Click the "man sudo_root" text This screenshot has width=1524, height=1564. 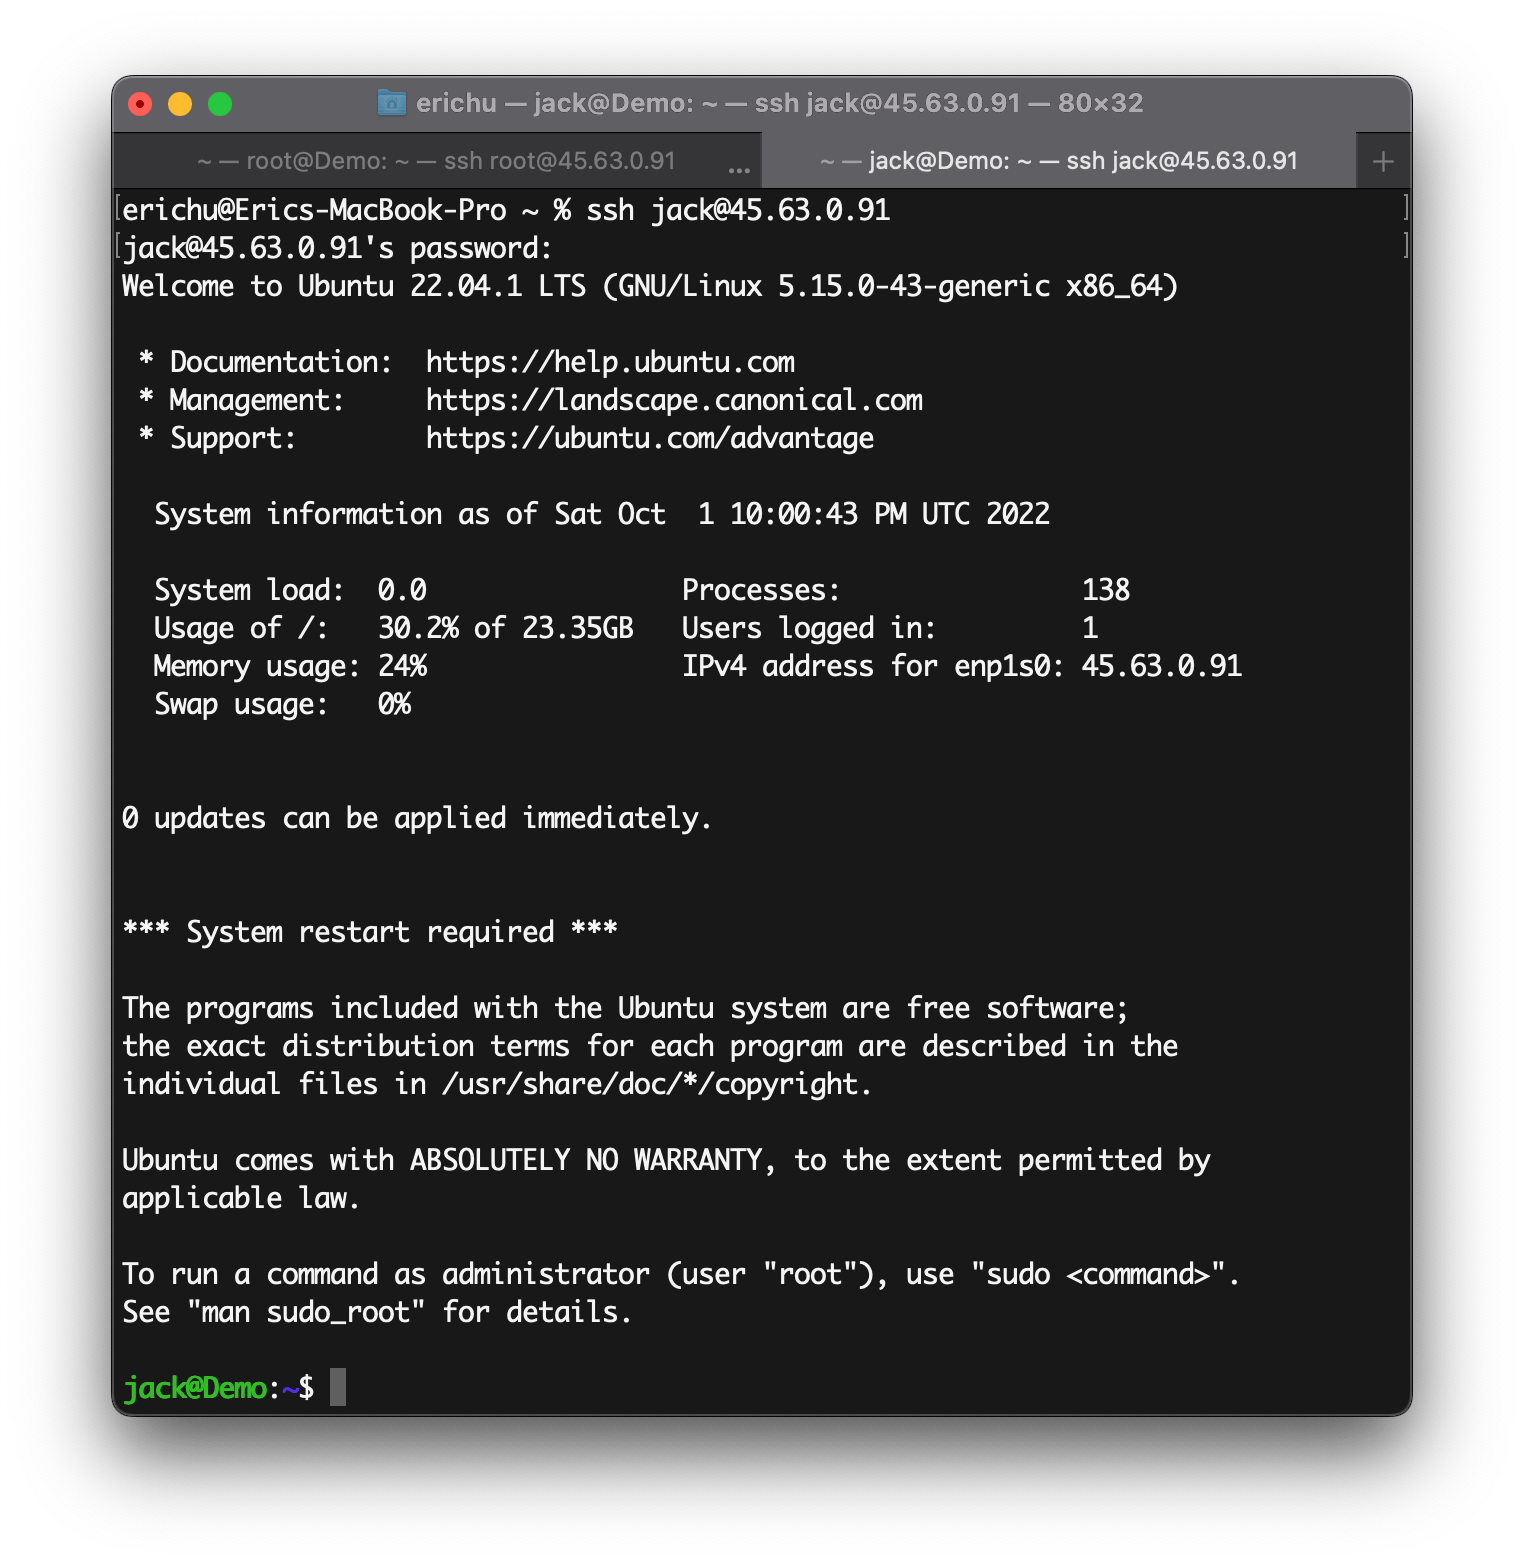click(x=306, y=1312)
